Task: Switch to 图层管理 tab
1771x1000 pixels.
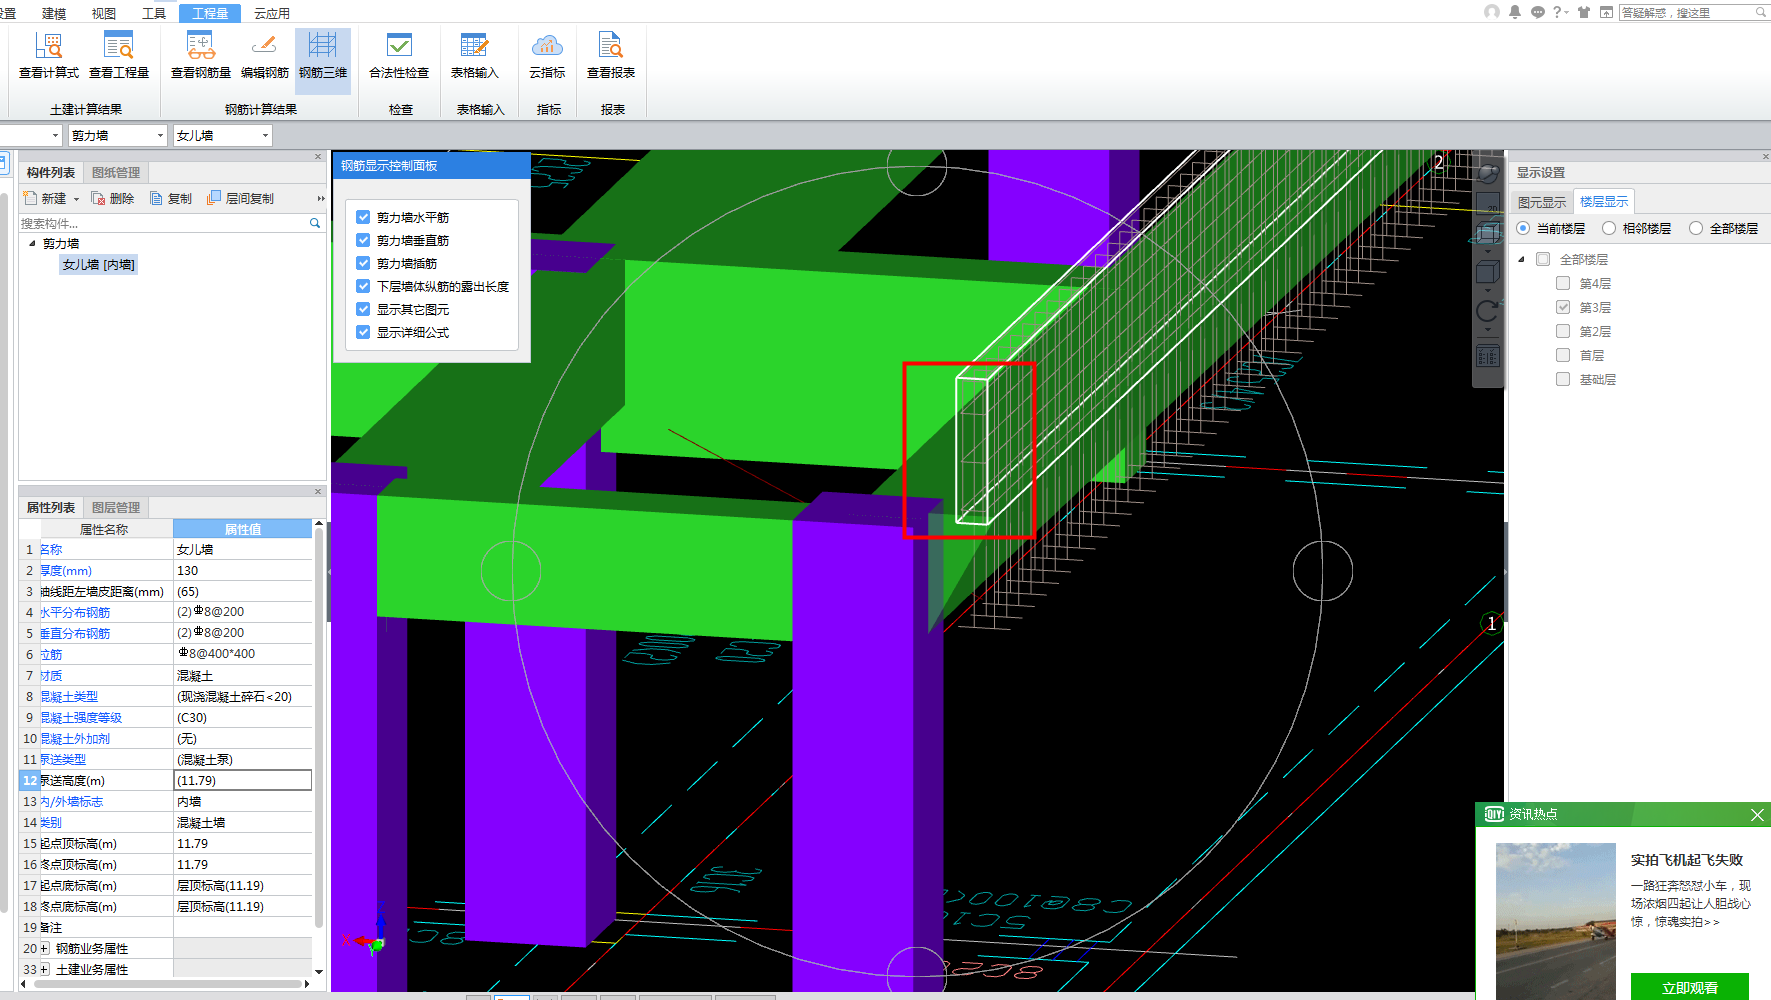Action: pos(116,507)
